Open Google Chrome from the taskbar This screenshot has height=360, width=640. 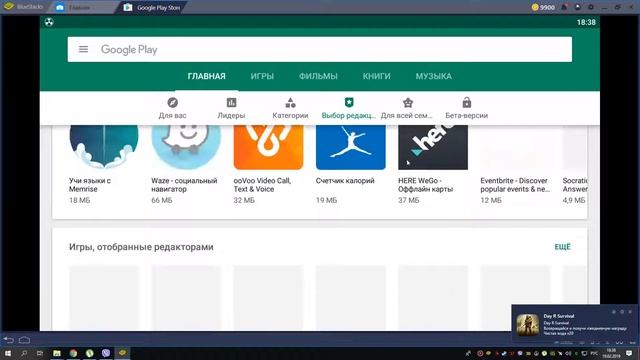[73, 353]
